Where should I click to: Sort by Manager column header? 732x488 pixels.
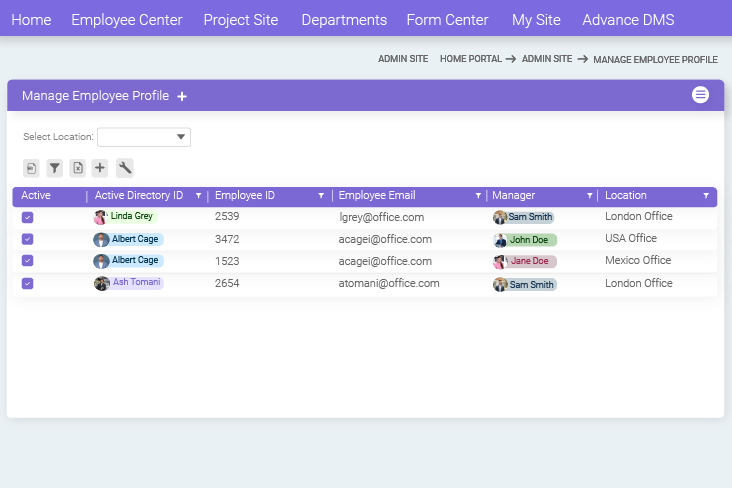pos(514,196)
